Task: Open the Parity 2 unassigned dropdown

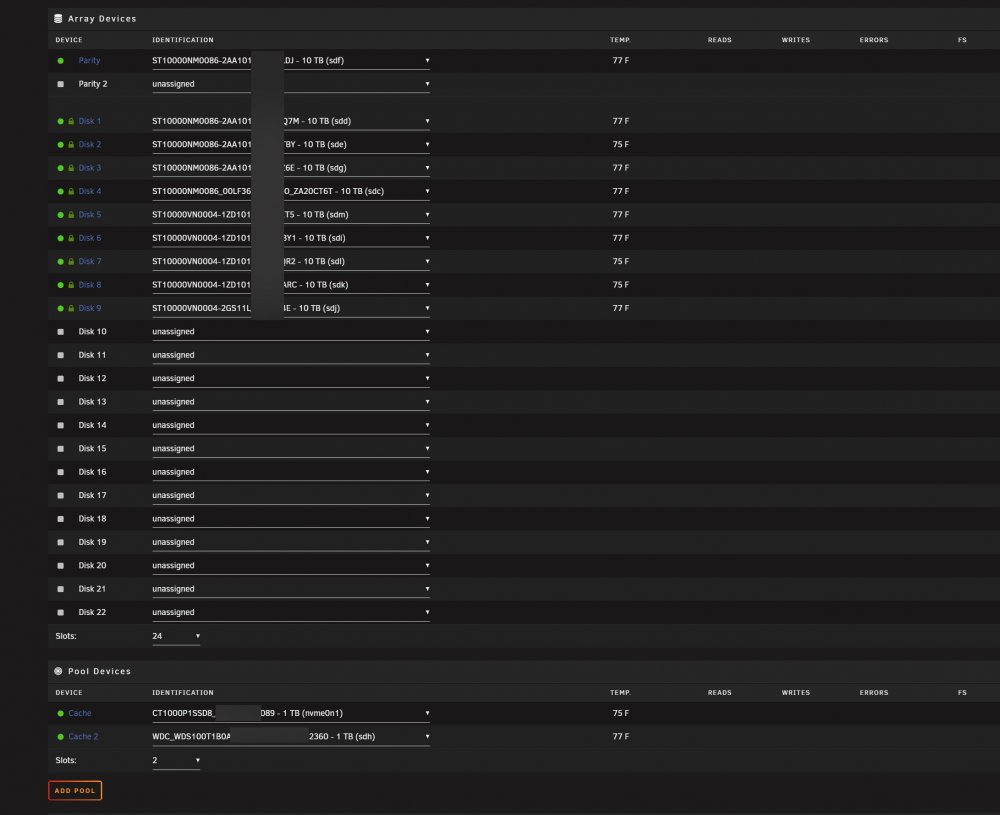Action: tap(291, 84)
